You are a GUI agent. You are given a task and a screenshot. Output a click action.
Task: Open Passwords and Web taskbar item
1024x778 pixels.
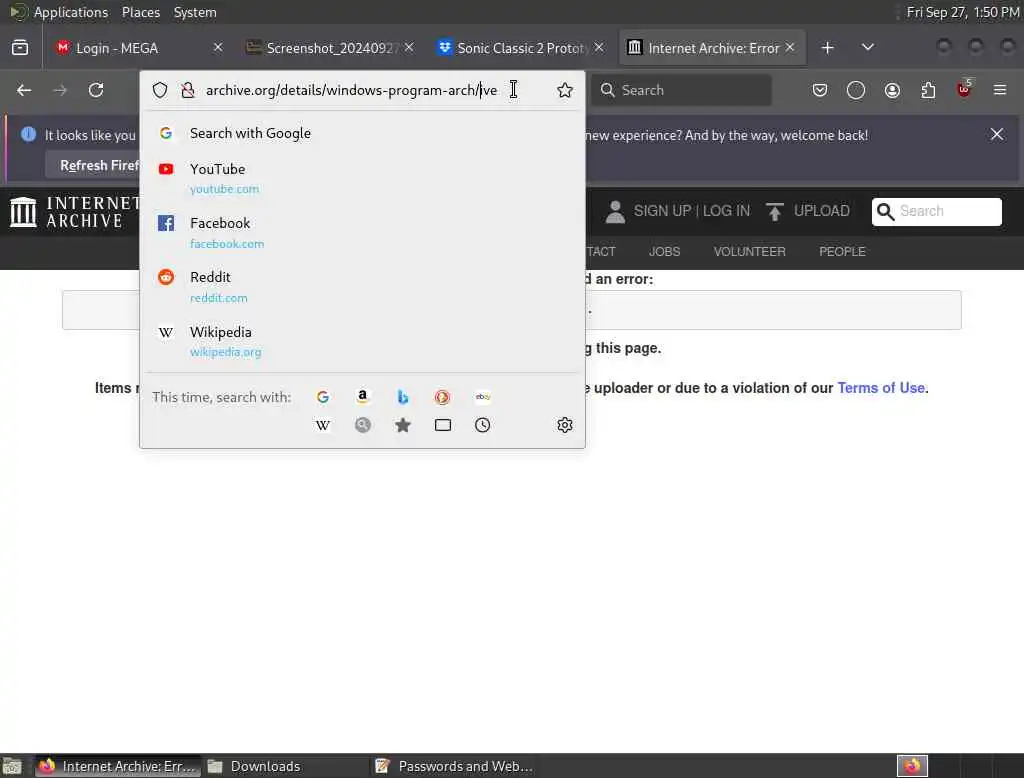click(454, 766)
